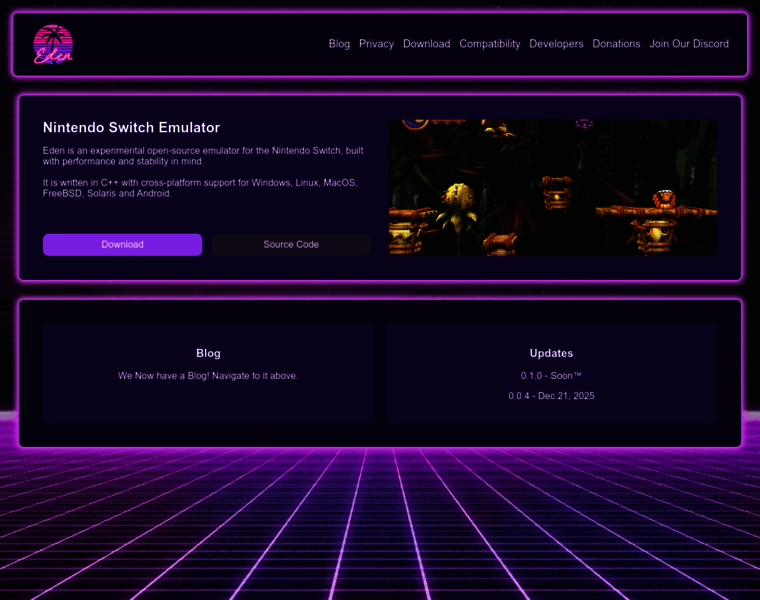Click the Source Code button
Image resolution: width=760 pixels, height=600 pixels.
[x=291, y=245]
